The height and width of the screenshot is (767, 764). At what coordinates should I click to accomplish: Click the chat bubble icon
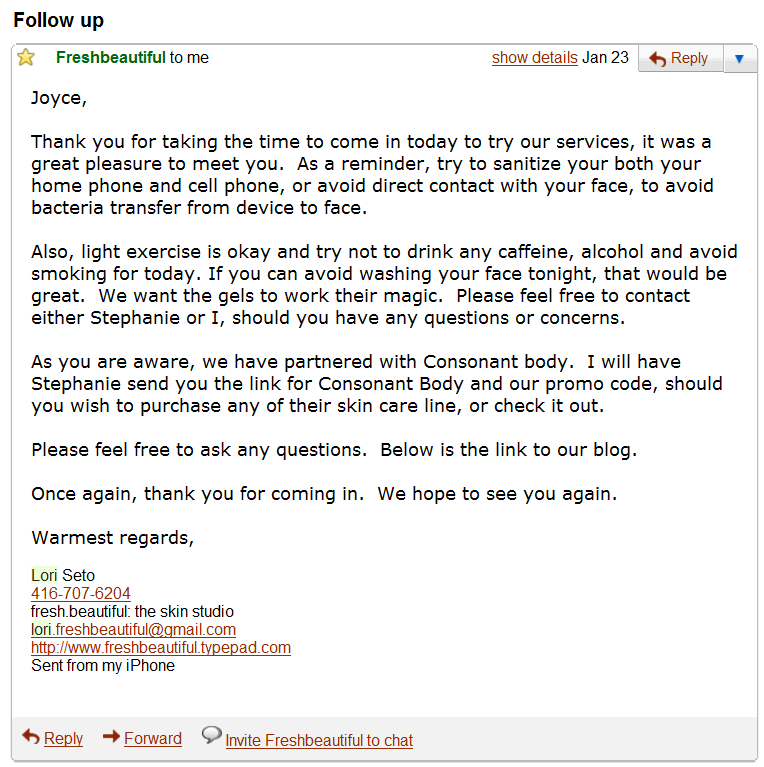[211, 735]
